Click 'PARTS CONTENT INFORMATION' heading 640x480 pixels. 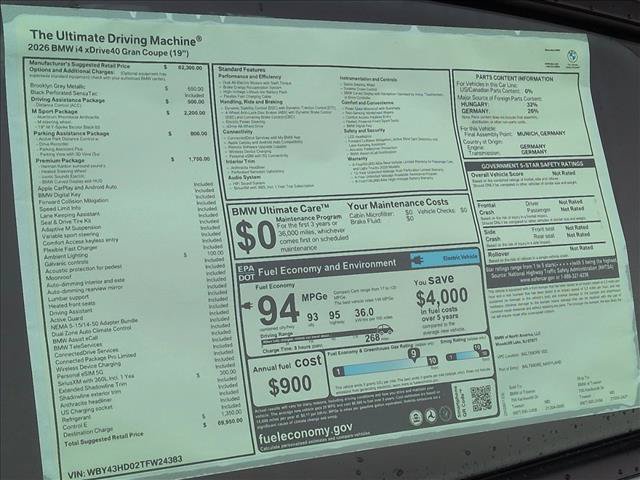coord(514,78)
